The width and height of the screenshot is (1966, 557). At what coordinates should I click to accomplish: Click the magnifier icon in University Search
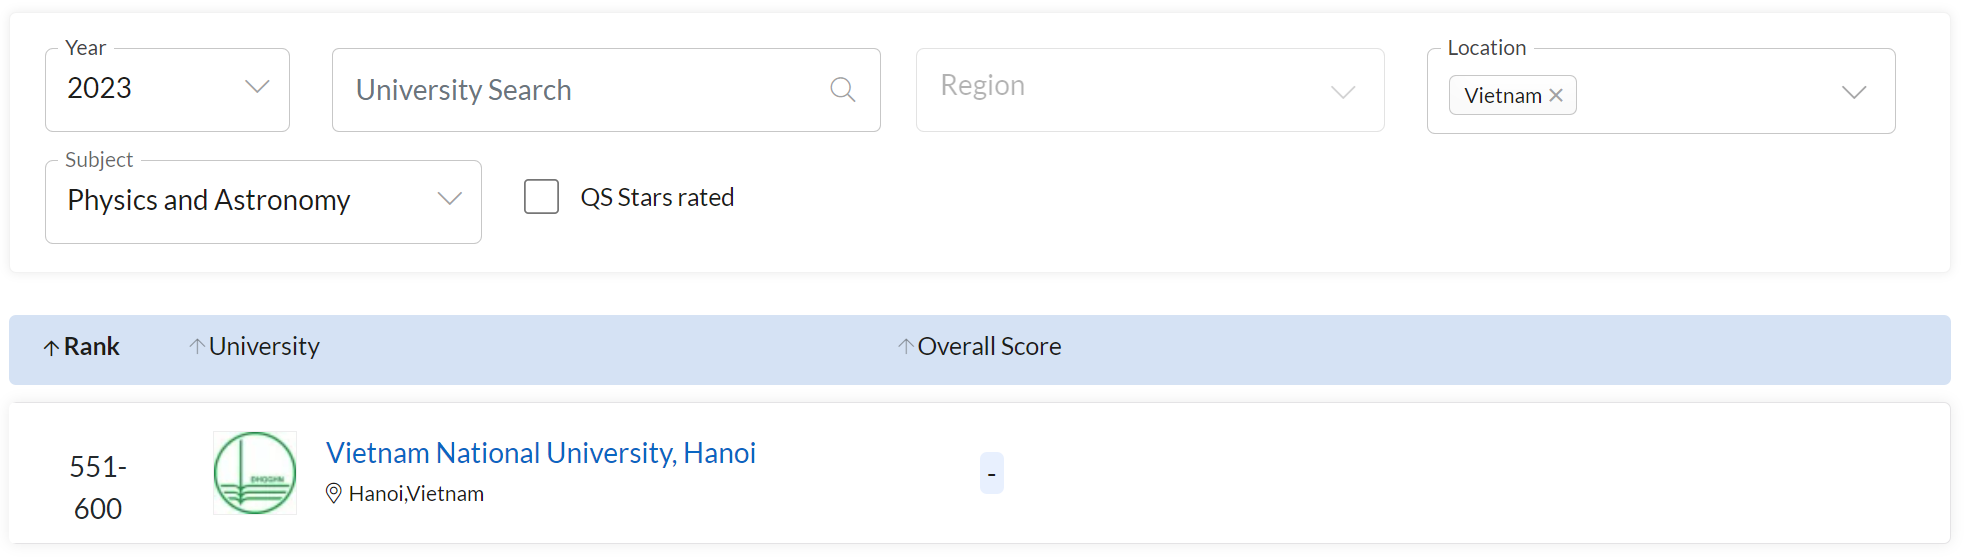(843, 90)
